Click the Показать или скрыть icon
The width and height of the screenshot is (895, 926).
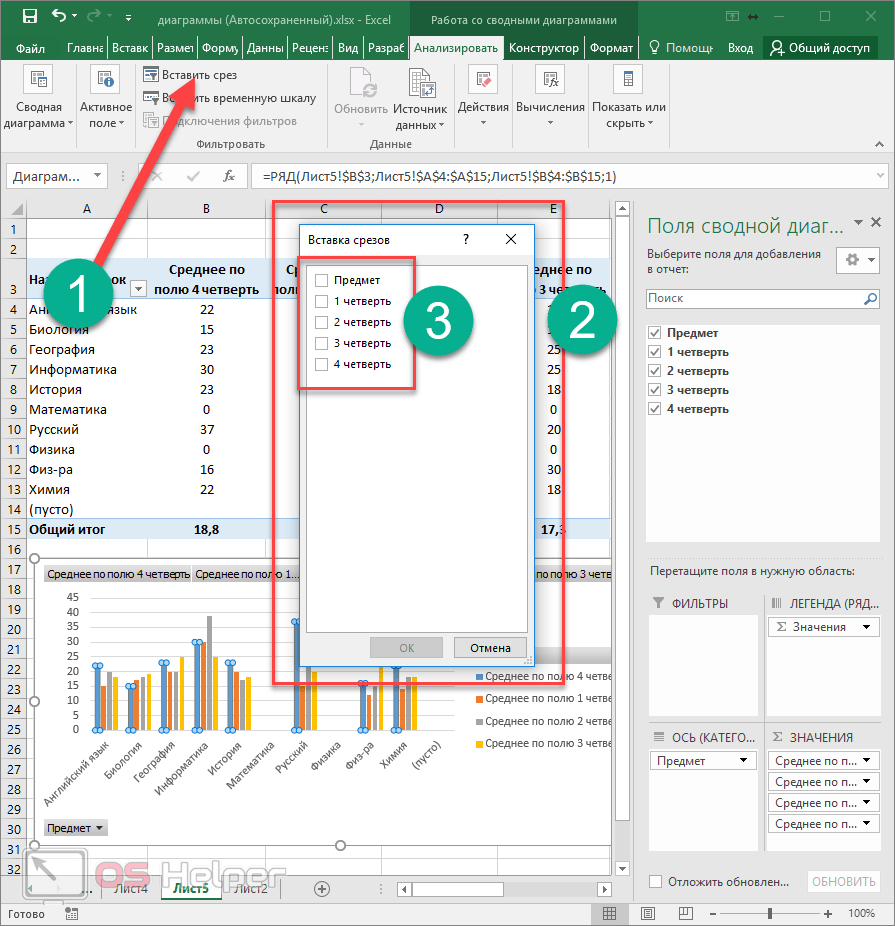click(628, 82)
